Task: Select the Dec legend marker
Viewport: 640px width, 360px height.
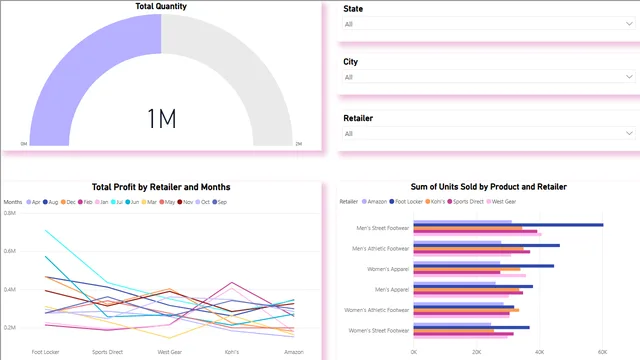Action: point(63,202)
